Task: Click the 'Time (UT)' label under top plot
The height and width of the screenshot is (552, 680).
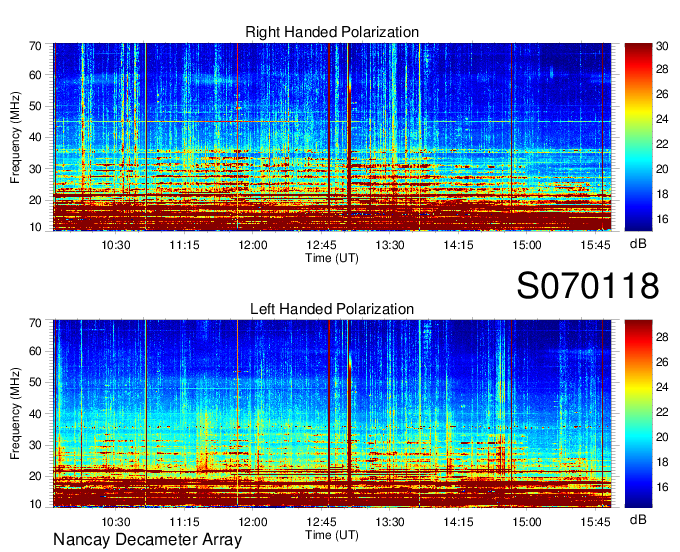Action: (332, 258)
